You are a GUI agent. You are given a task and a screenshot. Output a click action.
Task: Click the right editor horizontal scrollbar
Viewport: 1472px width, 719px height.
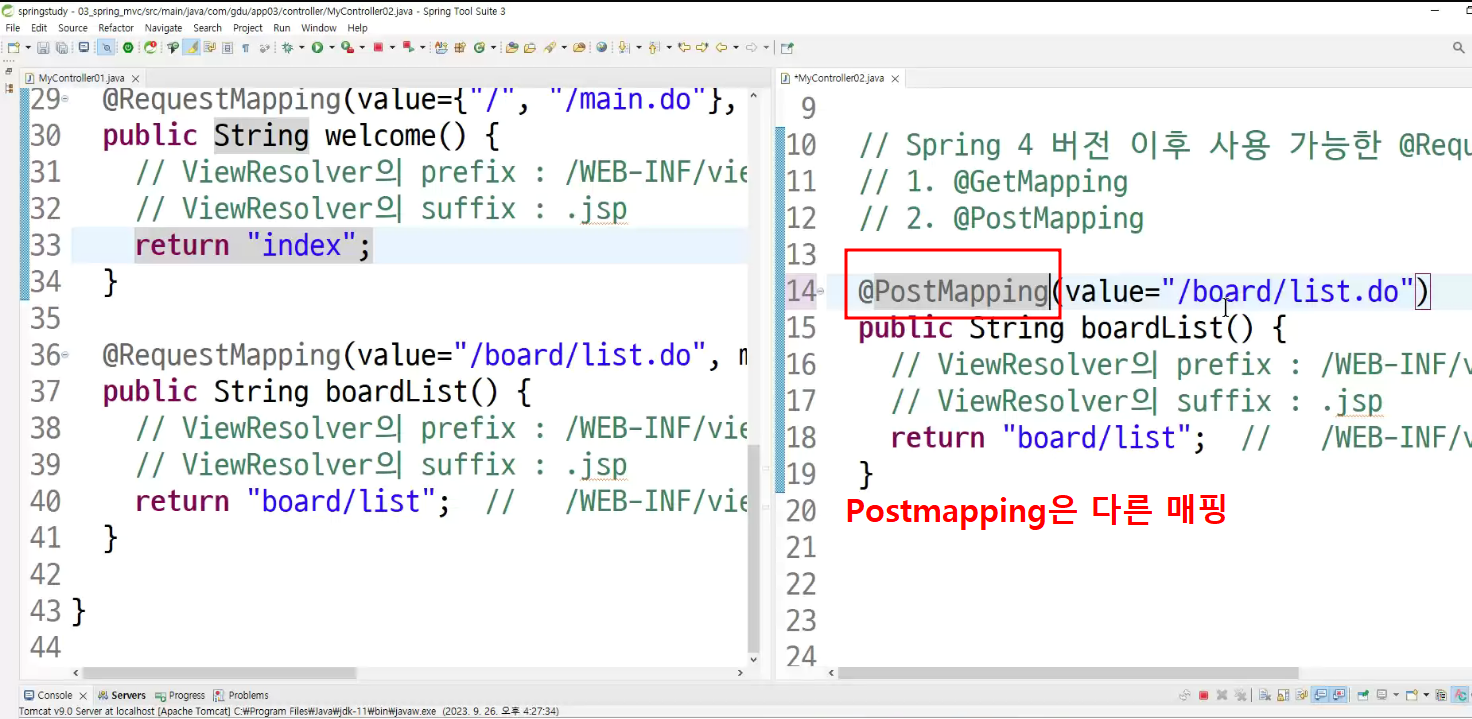coord(1068,674)
